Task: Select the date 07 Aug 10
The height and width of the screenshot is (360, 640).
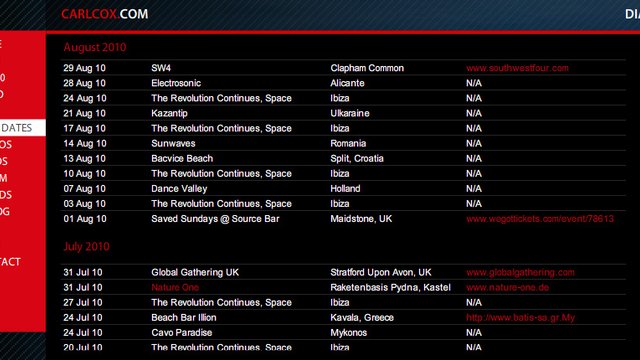Action: [x=84, y=189]
